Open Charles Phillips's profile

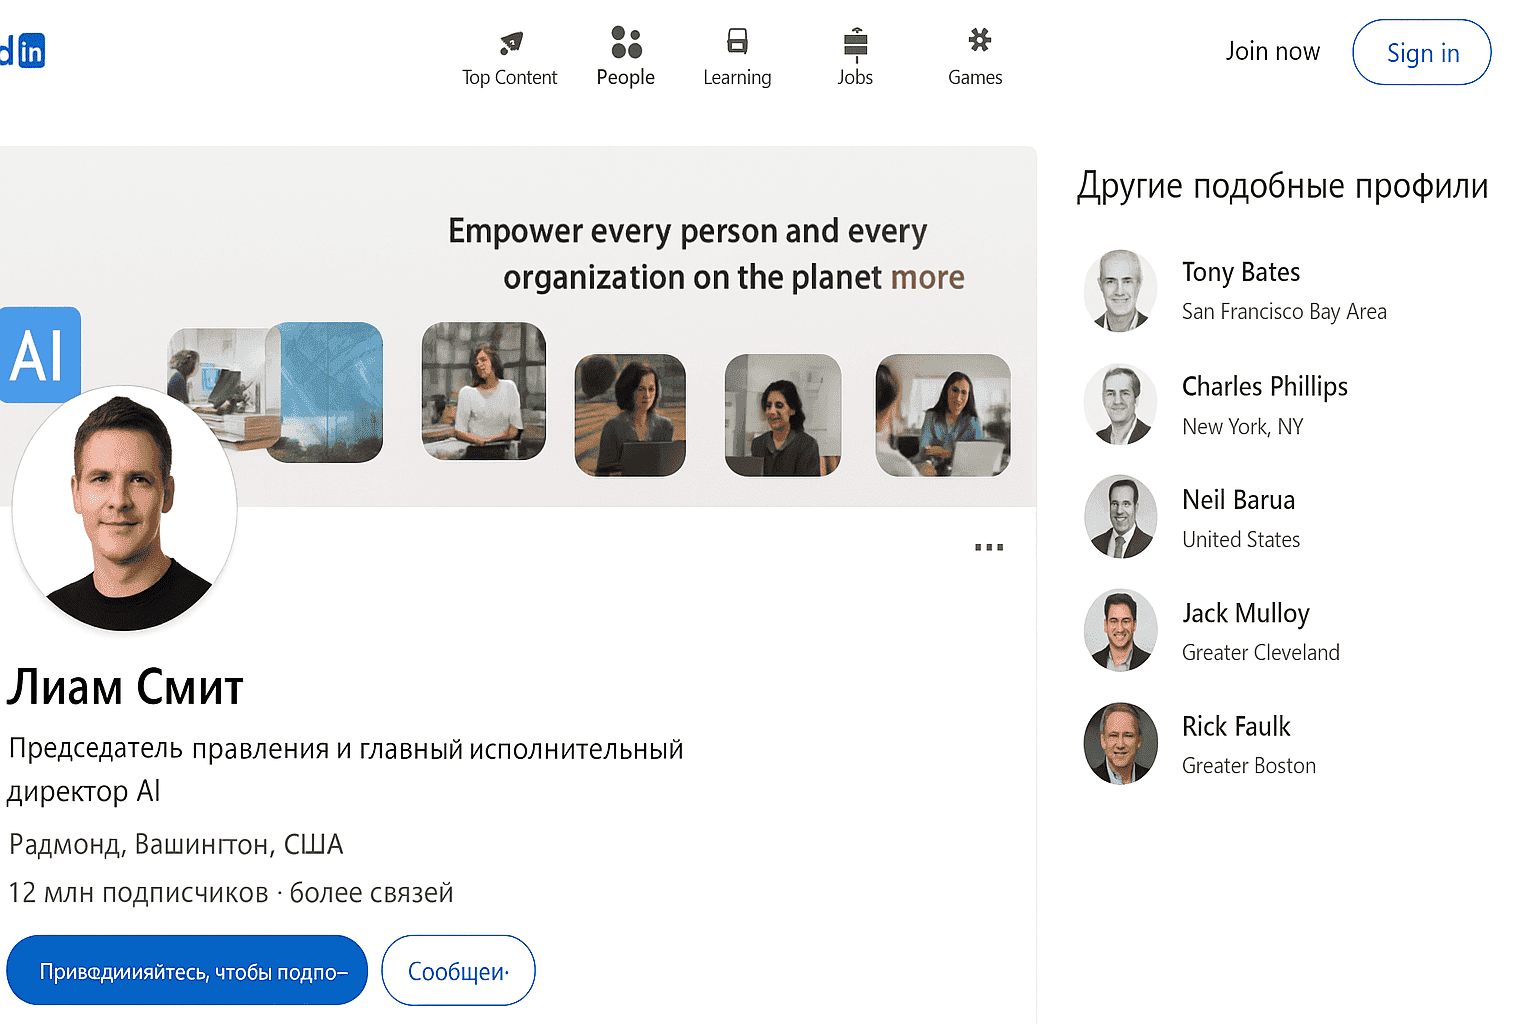click(x=1264, y=386)
